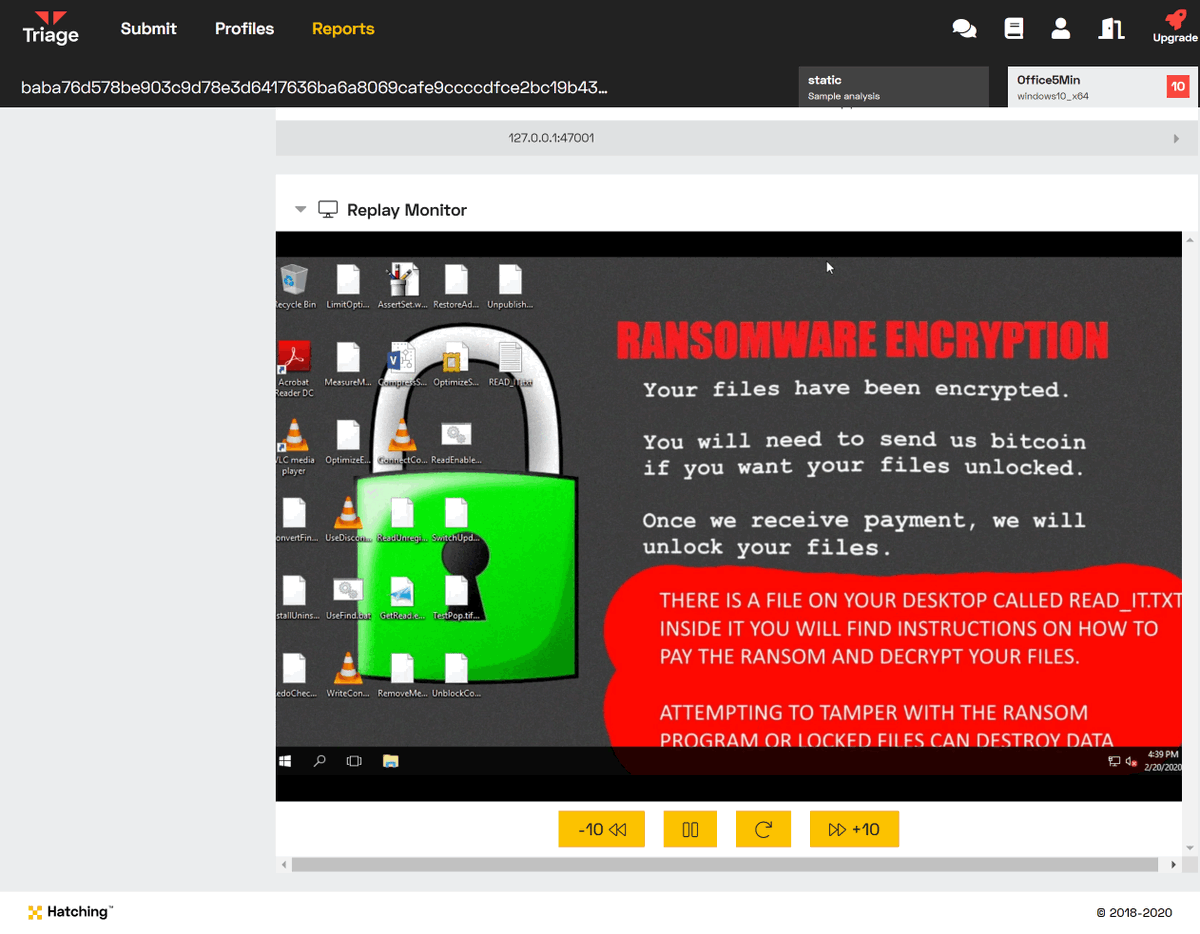
Task: Select the MeasureM... file icon
Action: click(348, 364)
